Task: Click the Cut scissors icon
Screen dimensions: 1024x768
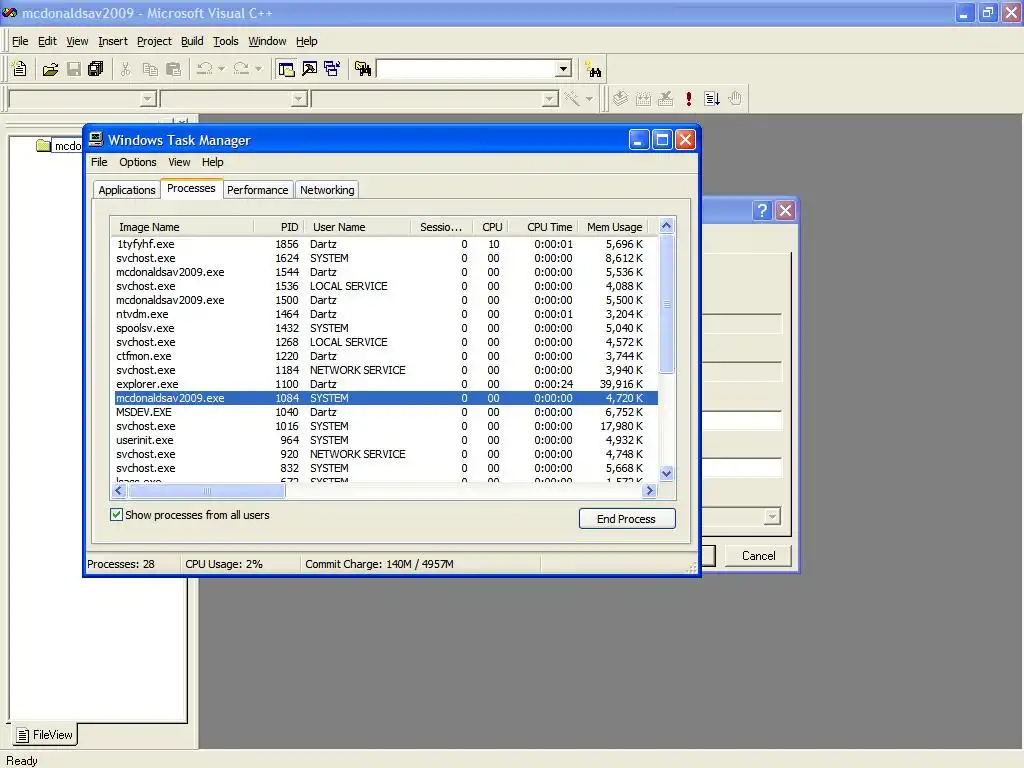Action: (125, 69)
